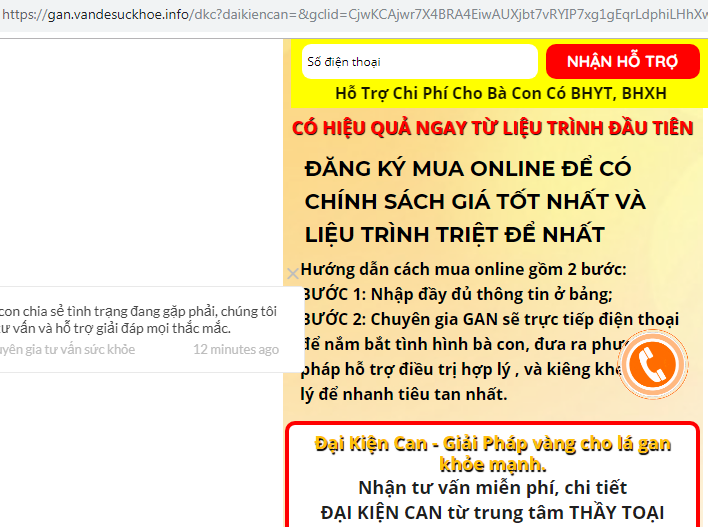708x527 pixels.
Task: Click the Số điện thoại input field
Action: [419, 62]
